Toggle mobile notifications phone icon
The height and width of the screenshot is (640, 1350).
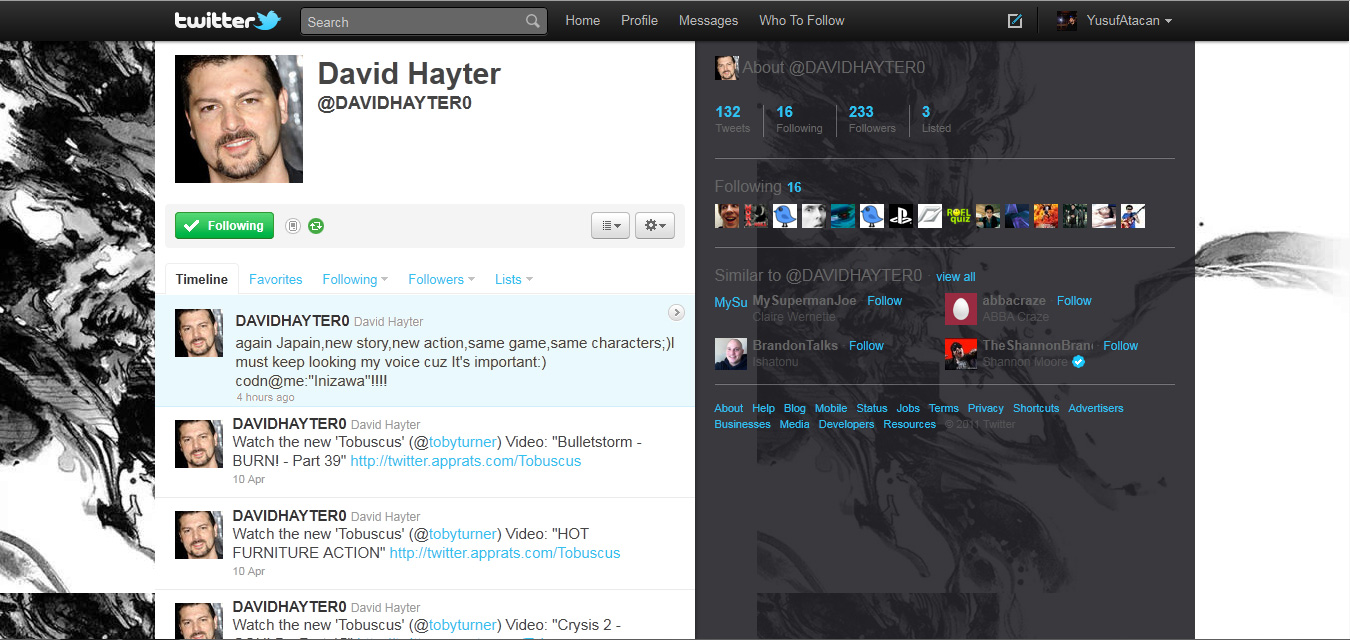[x=293, y=226]
